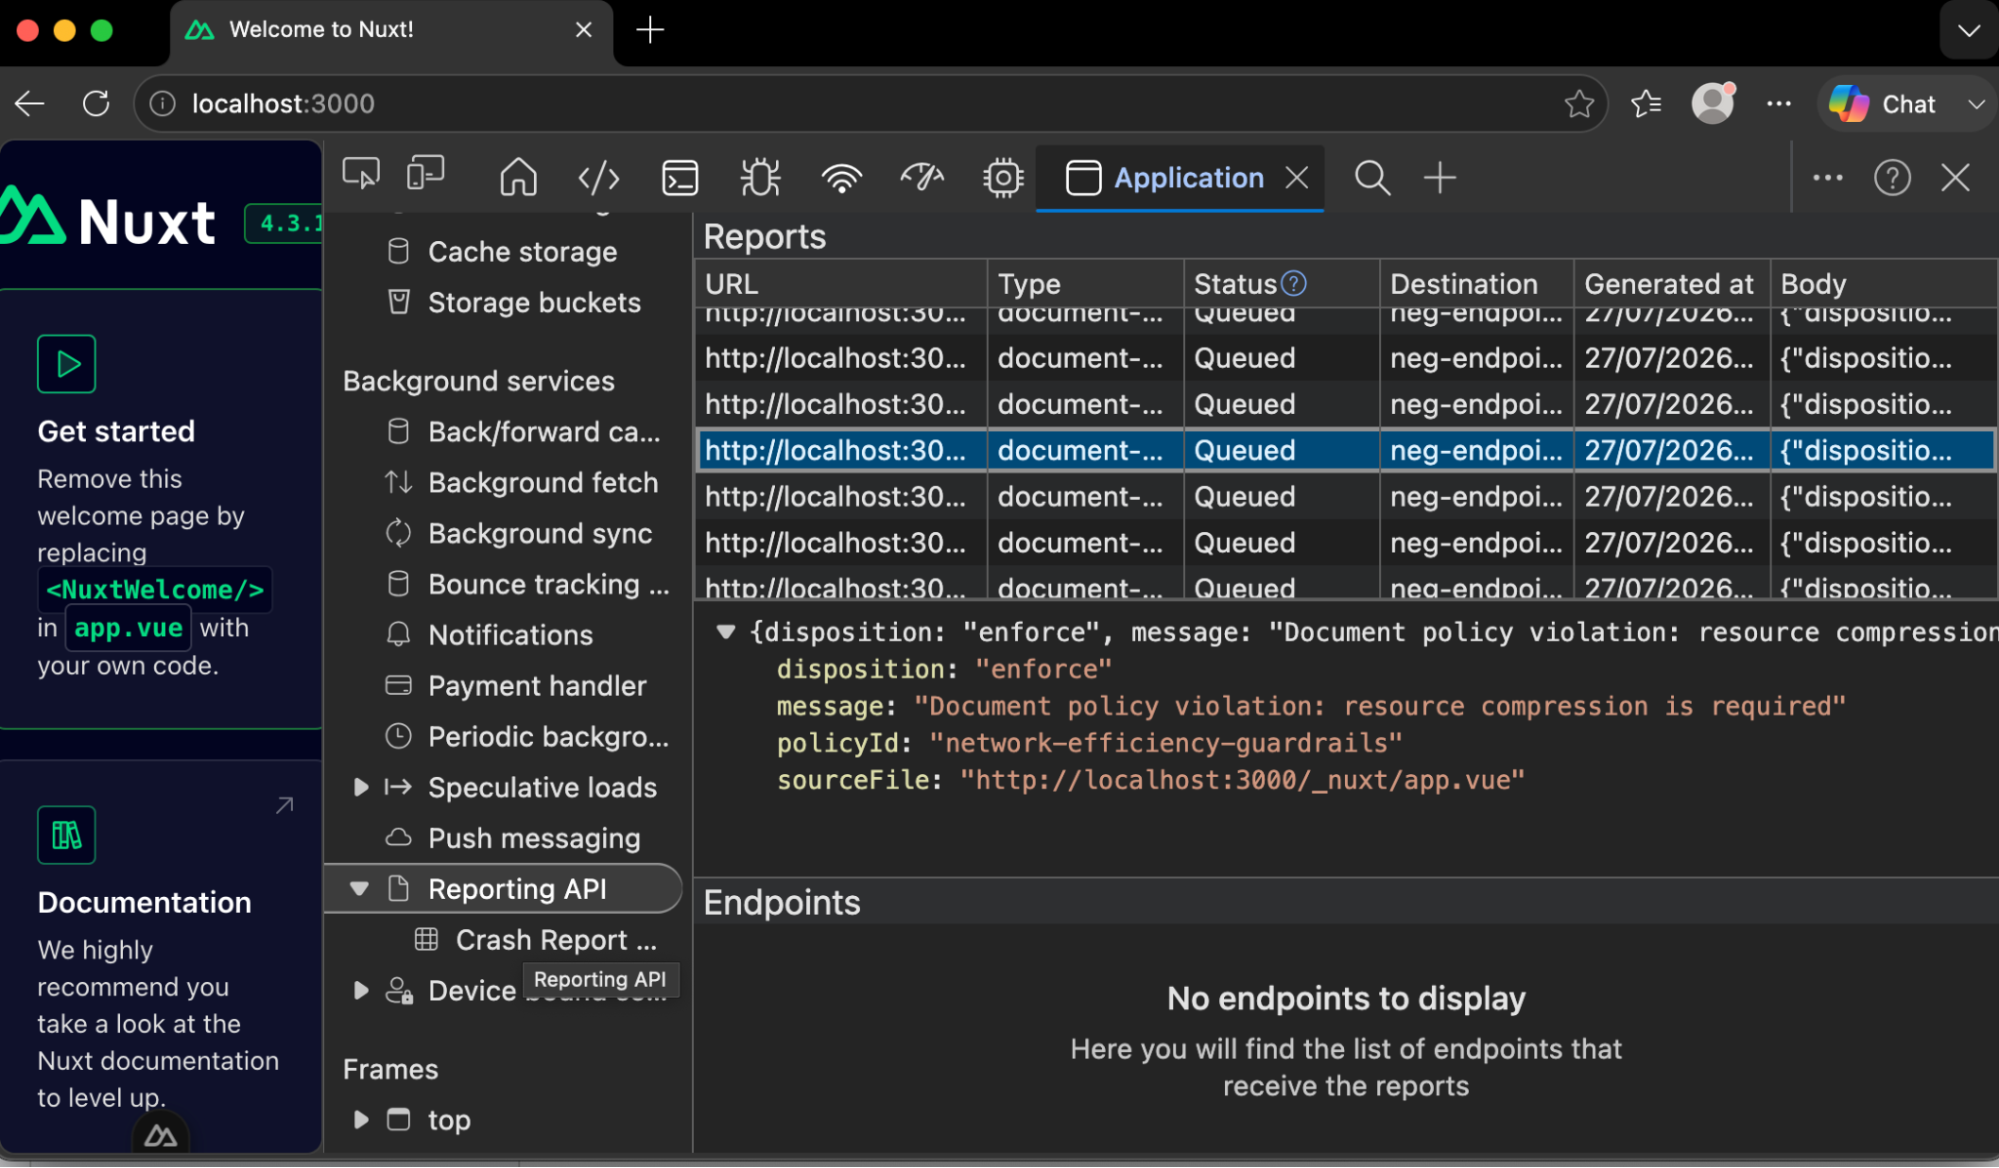Bookmark this page with star icon
1999x1168 pixels.
1579,103
